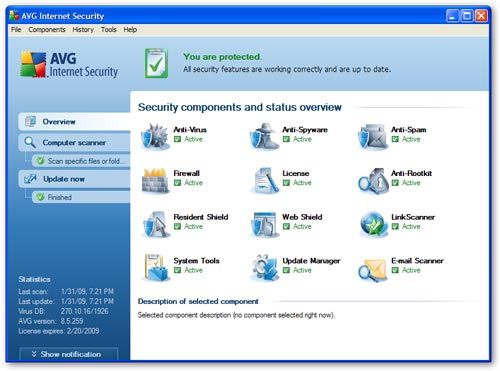Image resolution: width=500 pixels, height=371 pixels.
Task: Select the Finished update item
Action: (x=81, y=197)
